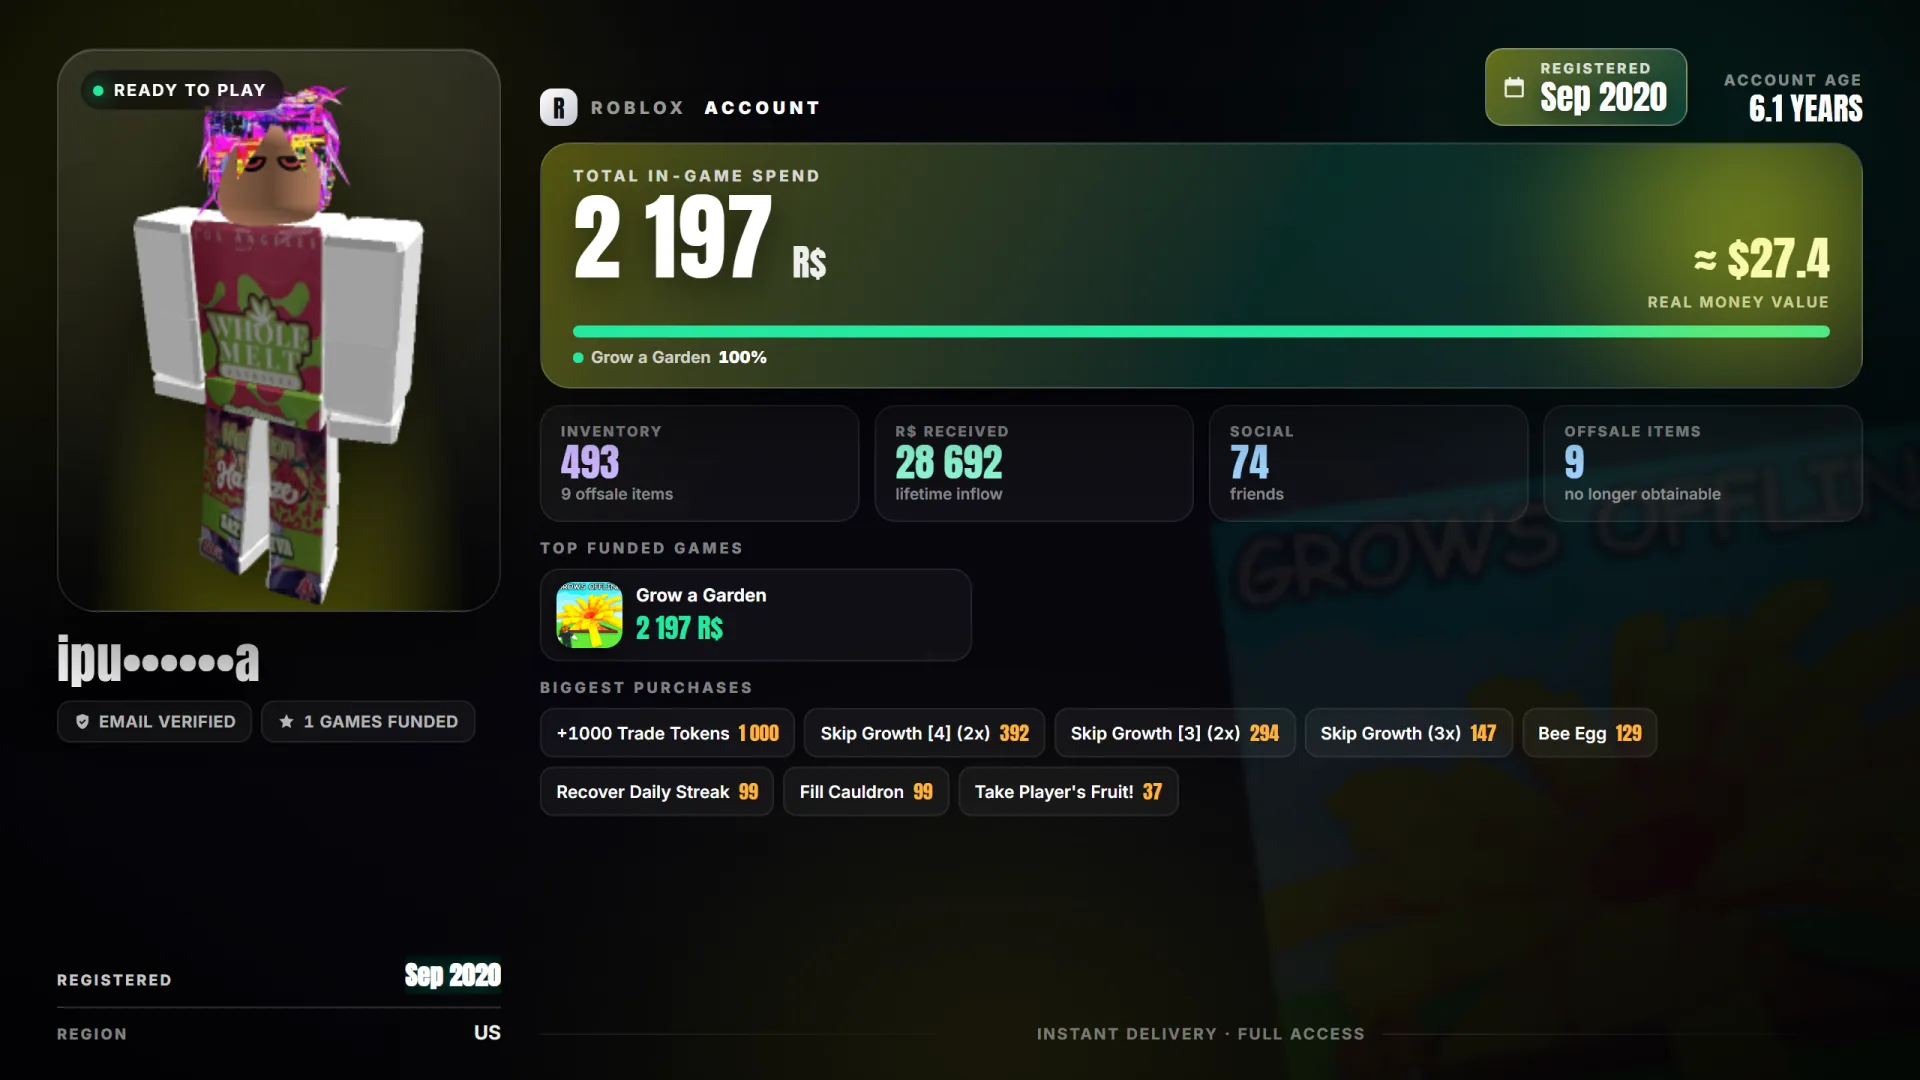Select the Skip Growth [4] (2x) chip
The height and width of the screenshot is (1080, 1920).
click(924, 733)
